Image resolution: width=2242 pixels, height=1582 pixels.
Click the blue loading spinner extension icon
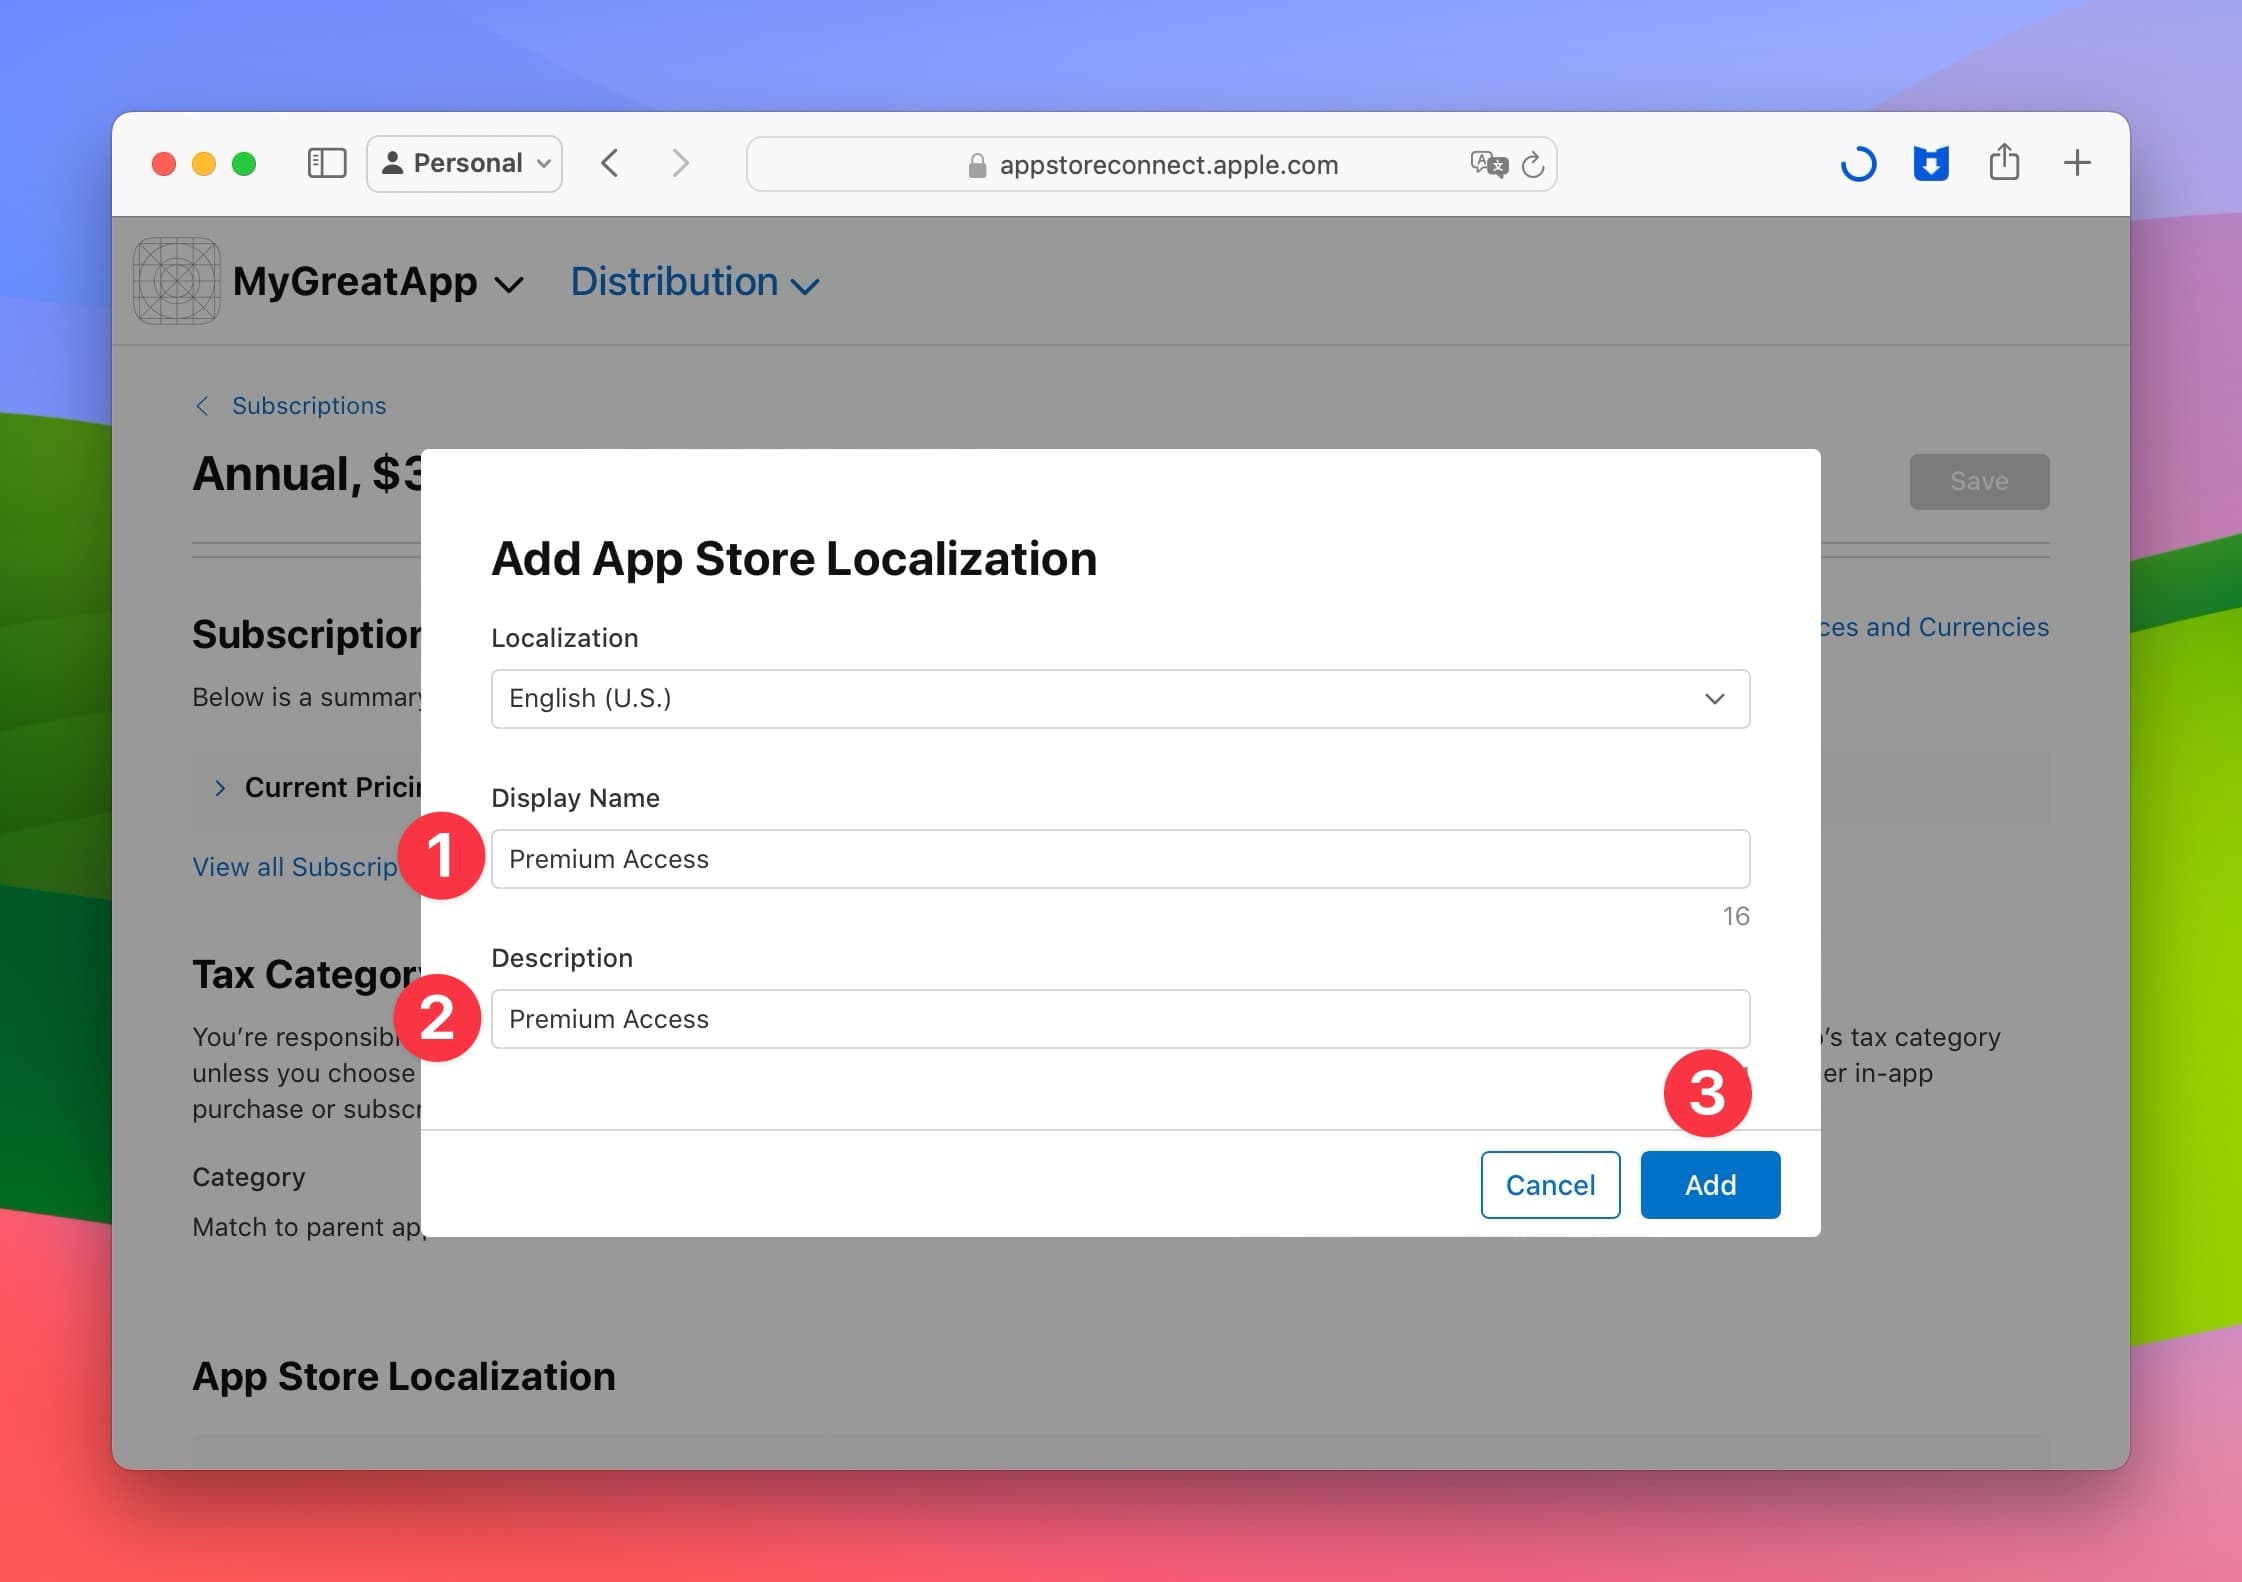coord(1858,163)
